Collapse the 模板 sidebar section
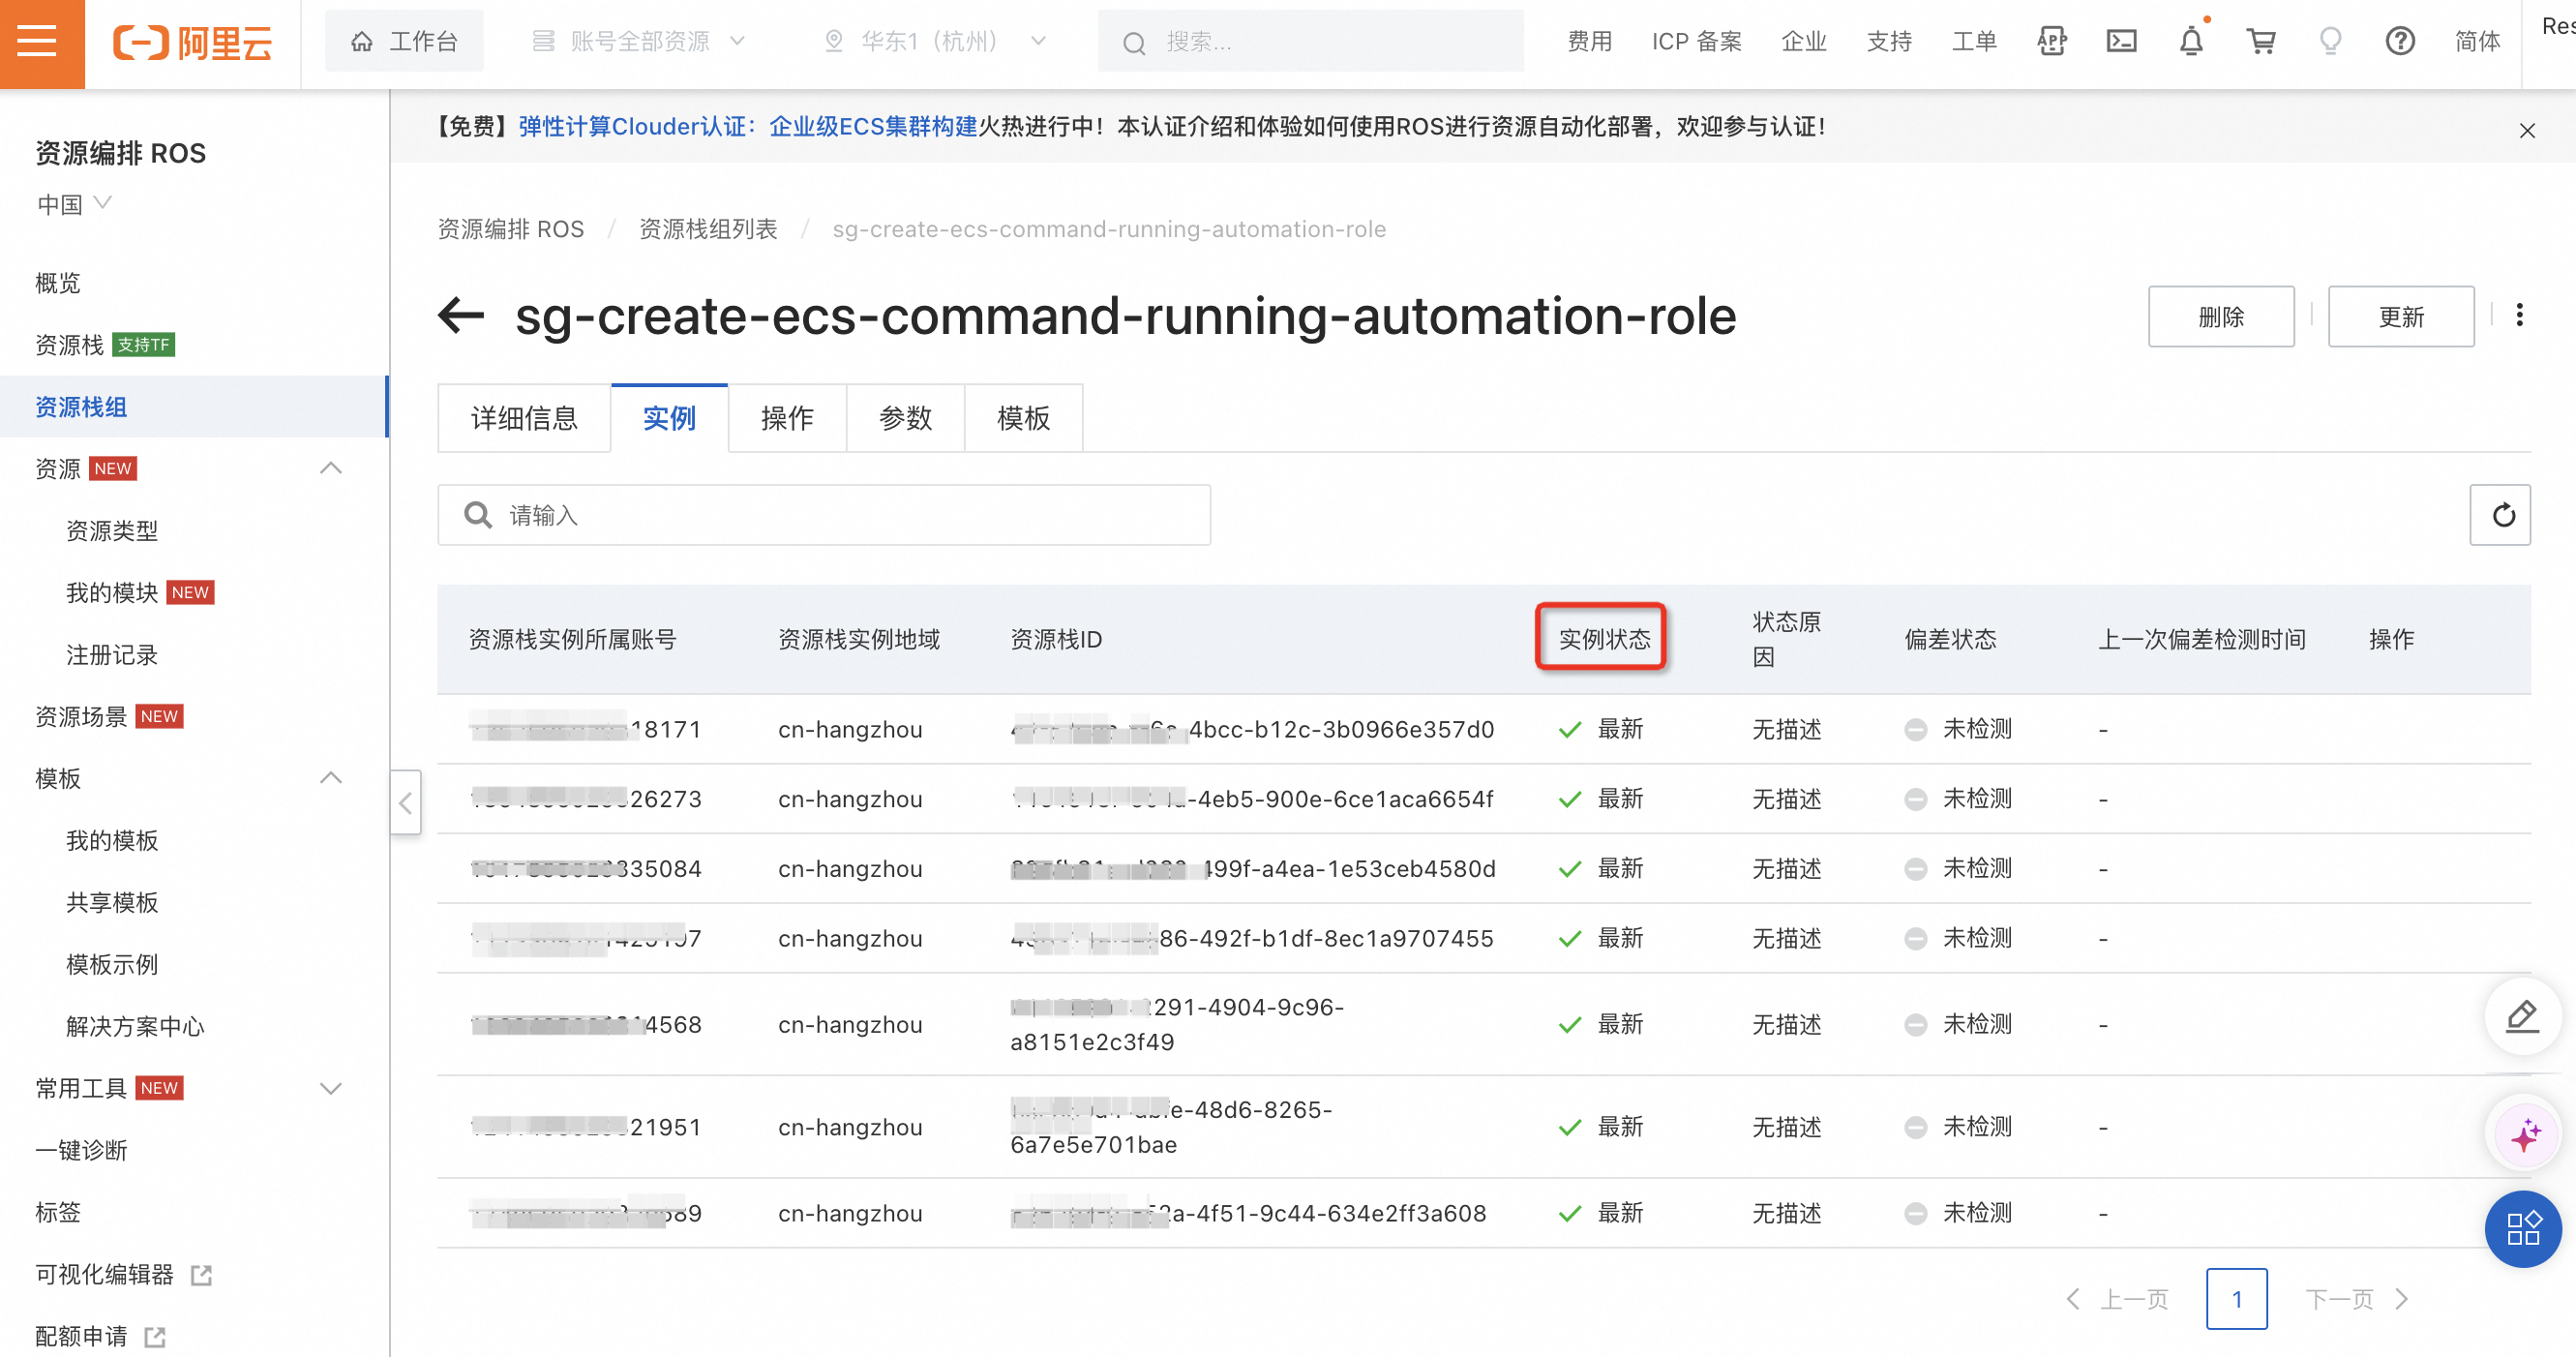The image size is (2576, 1357). point(330,778)
